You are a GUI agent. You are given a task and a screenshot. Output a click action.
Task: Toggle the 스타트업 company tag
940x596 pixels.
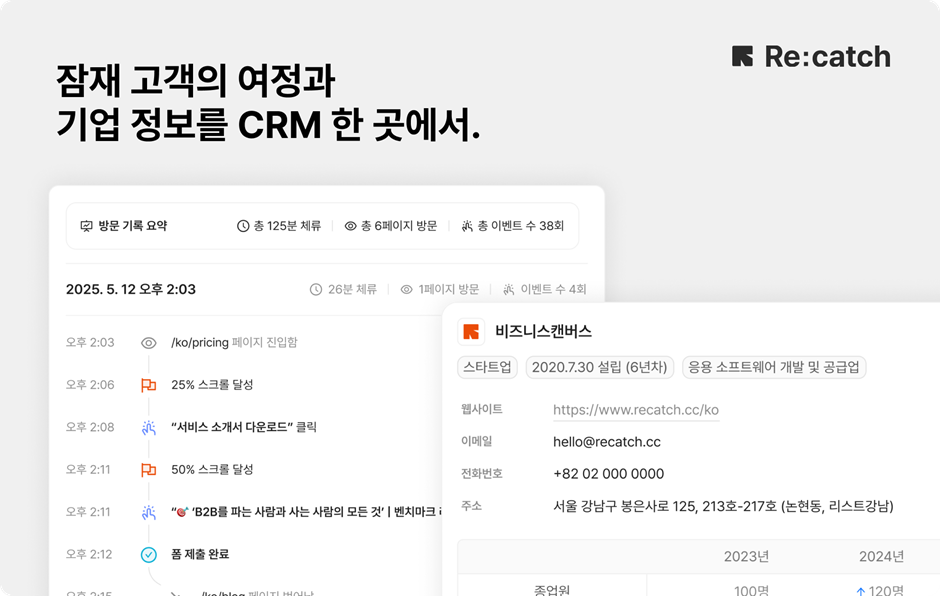[487, 367]
